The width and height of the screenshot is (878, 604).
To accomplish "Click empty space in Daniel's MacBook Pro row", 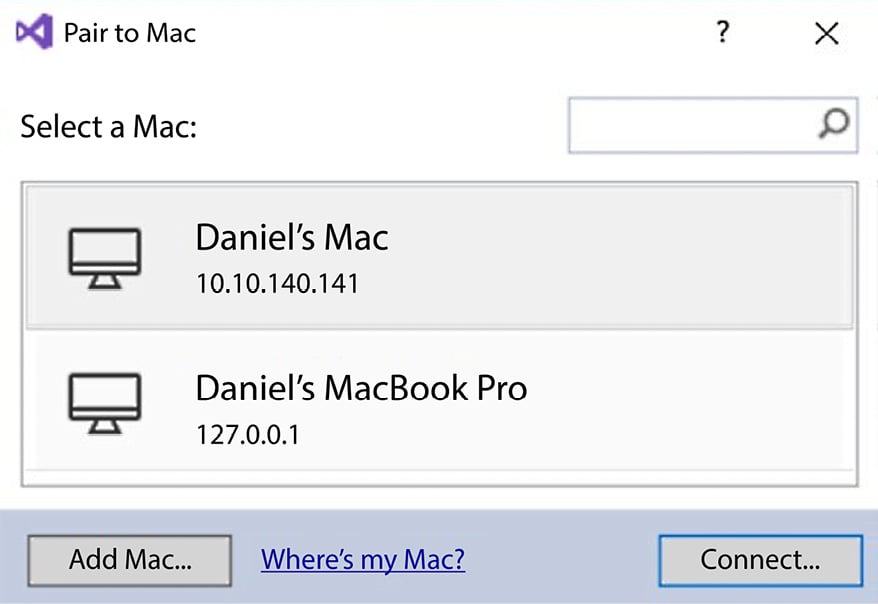I will (672, 401).
